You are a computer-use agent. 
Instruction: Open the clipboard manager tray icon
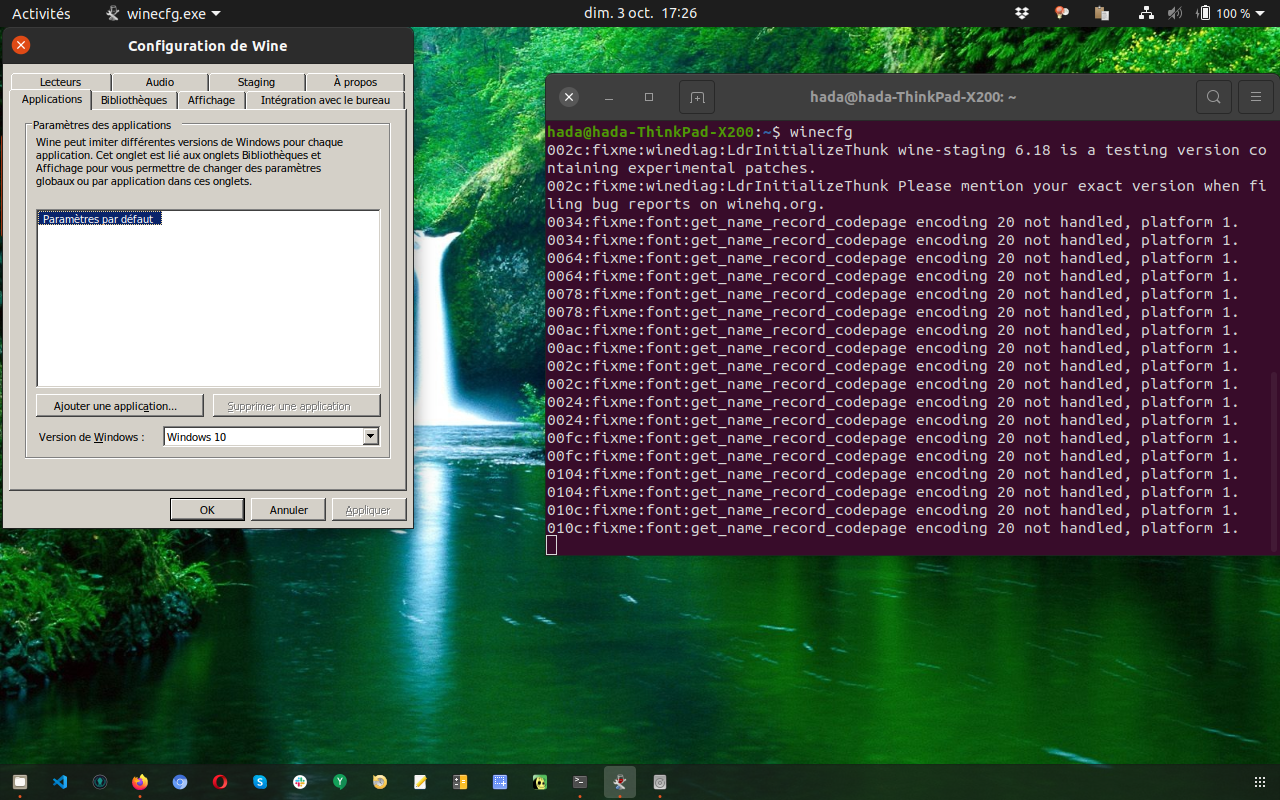pyautogui.click(x=1102, y=13)
